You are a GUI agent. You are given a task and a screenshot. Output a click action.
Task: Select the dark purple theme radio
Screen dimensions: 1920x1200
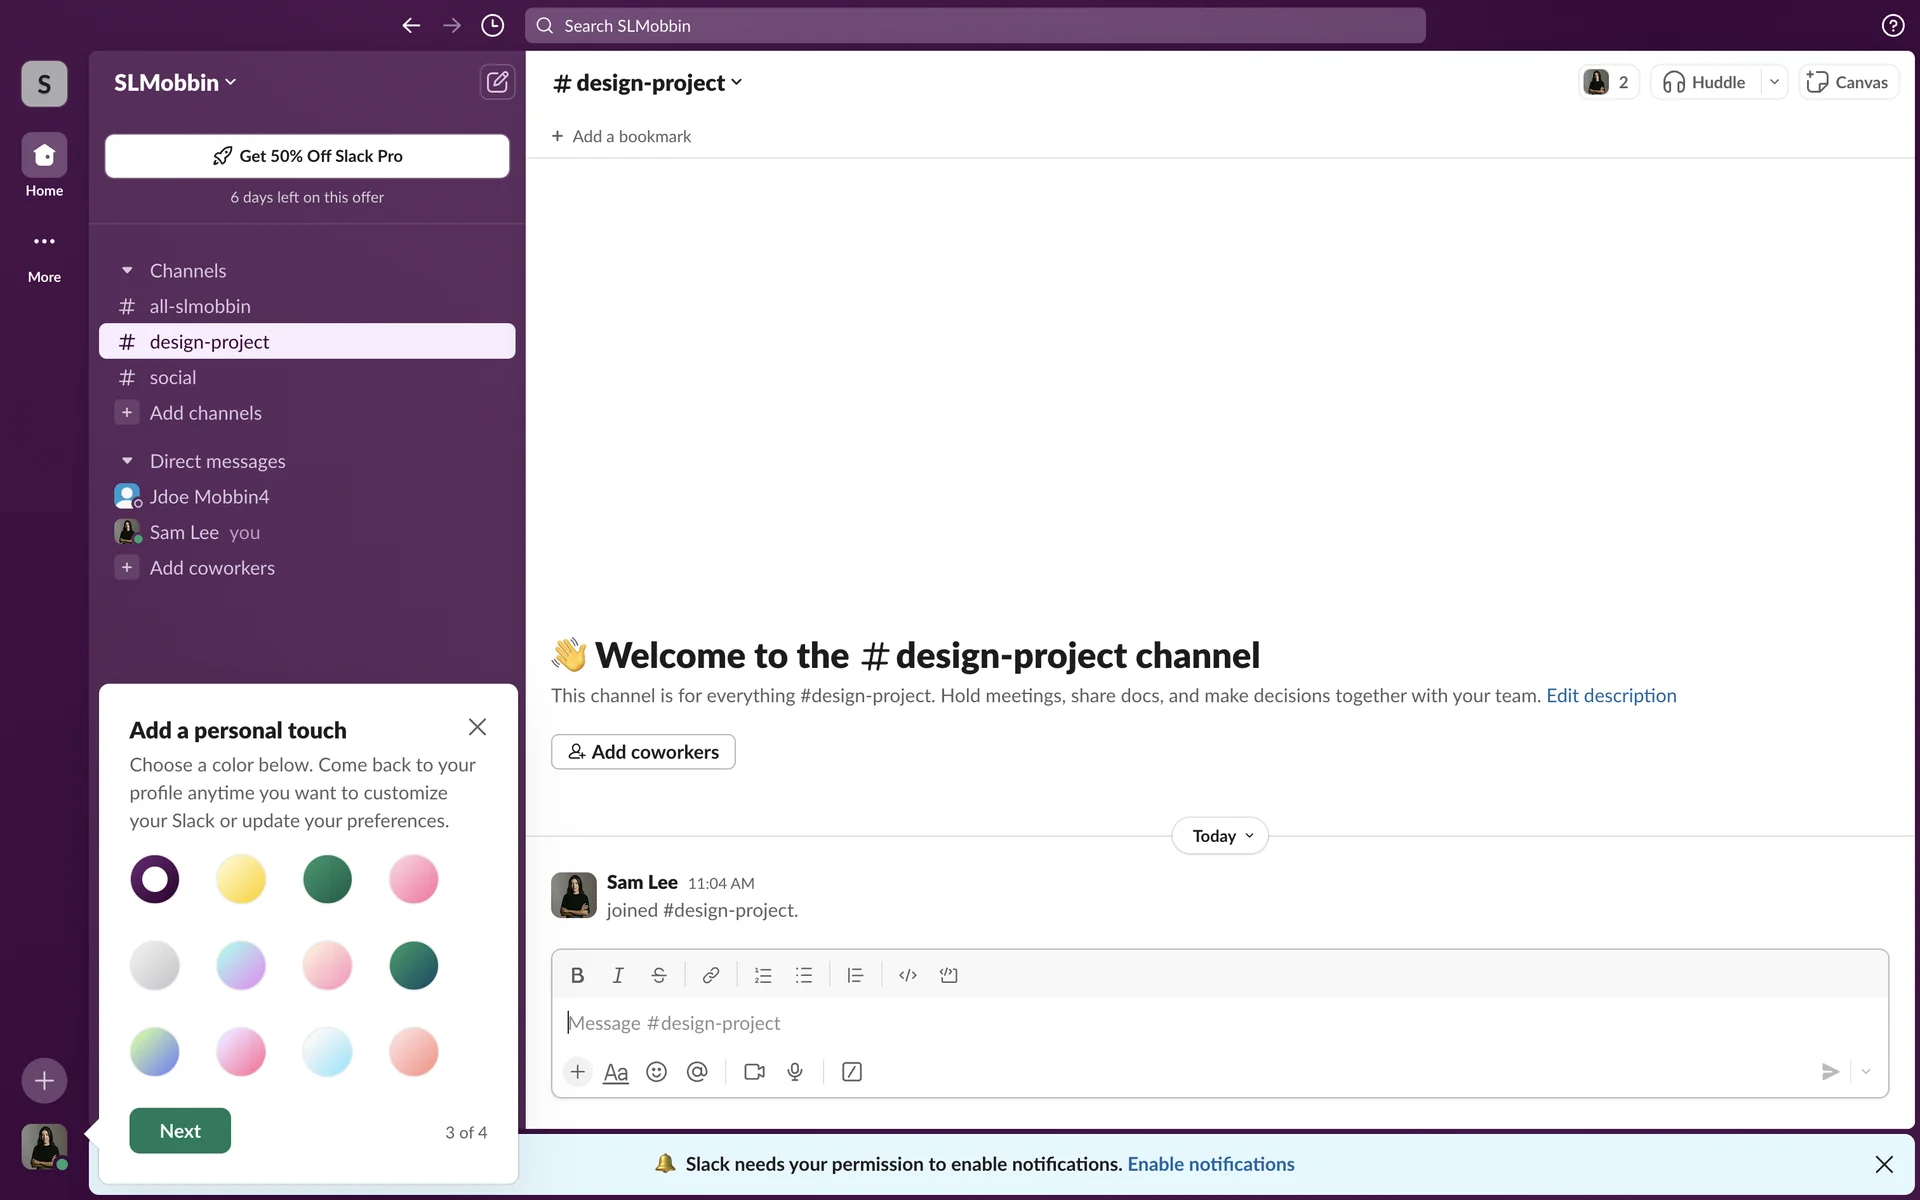[155, 879]
